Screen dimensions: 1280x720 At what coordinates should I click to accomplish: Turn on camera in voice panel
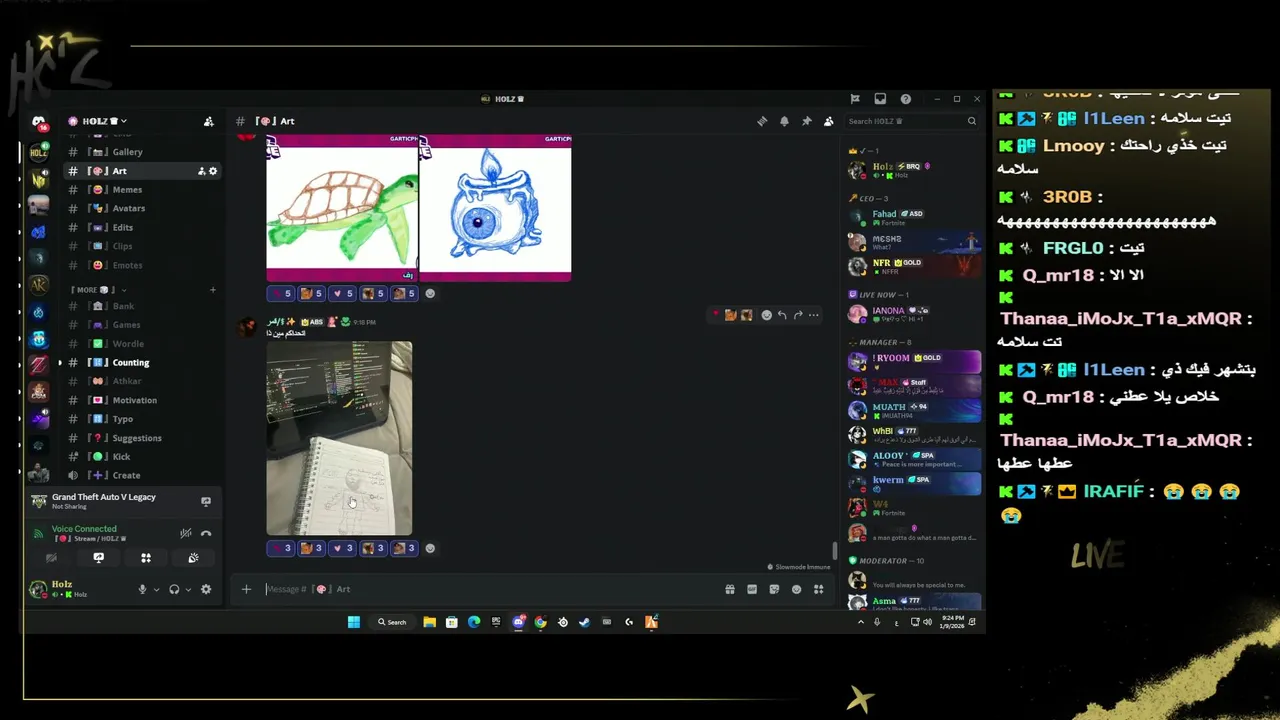pos(51,558)
